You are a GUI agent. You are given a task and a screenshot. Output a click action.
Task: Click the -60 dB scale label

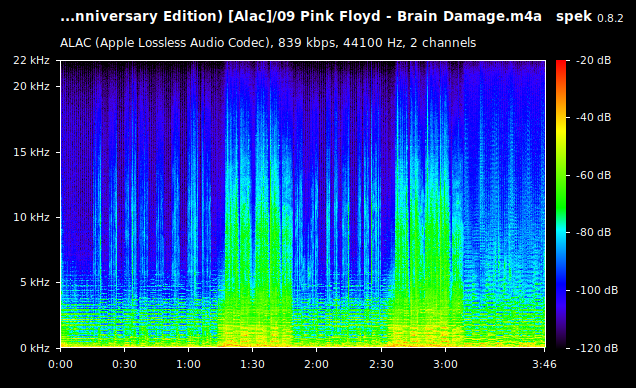pyautogui.click(x=593, y=176)
